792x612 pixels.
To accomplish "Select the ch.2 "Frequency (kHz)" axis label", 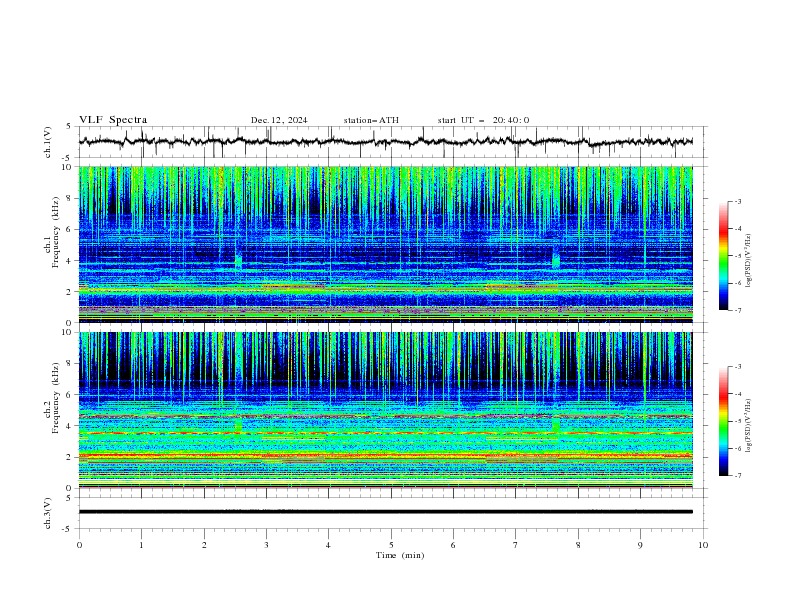I will [56, 398].
